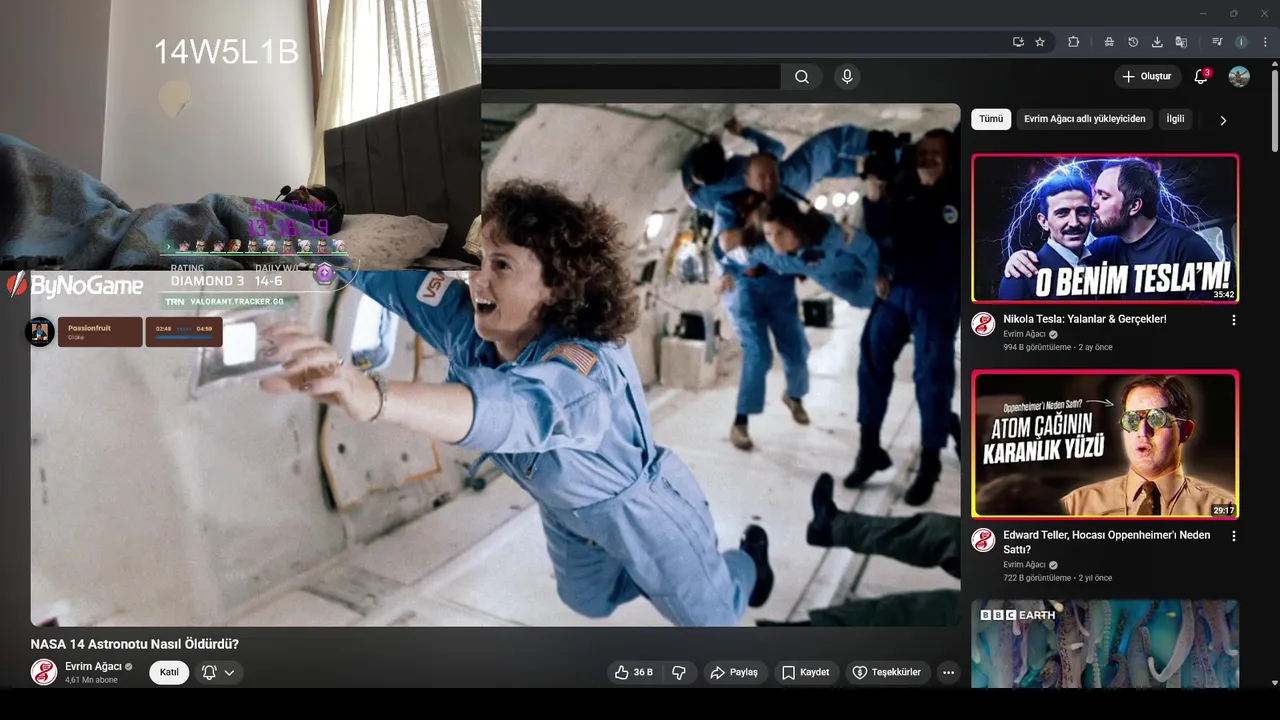Viewport: 1280px width, 720px height.
Task: Click channel icon beside Nikola Tesla title
Action: click(983, 324)
